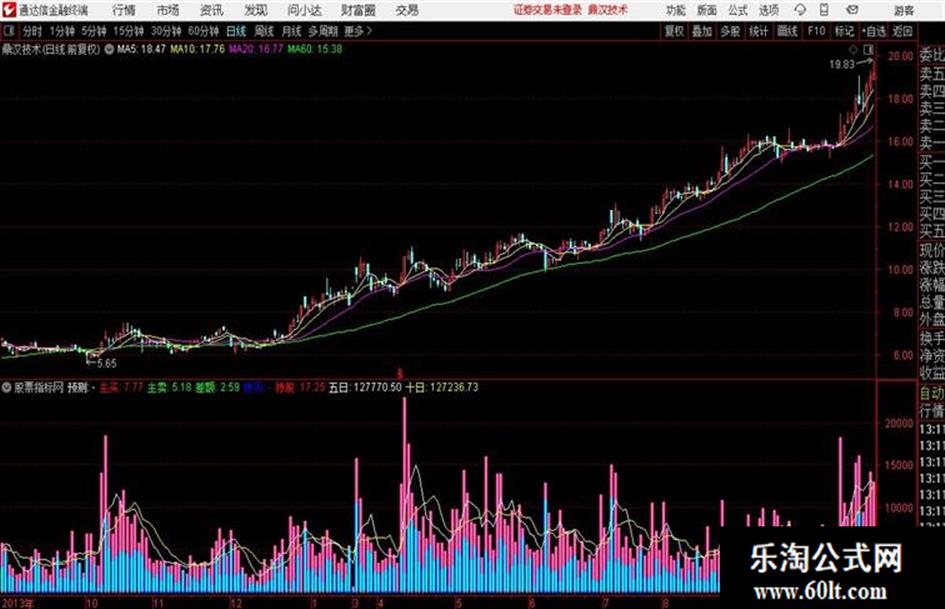This screenshot has width=945, height=609.
Task: Switch to 月线 period
Action: [x=292, y=31]
